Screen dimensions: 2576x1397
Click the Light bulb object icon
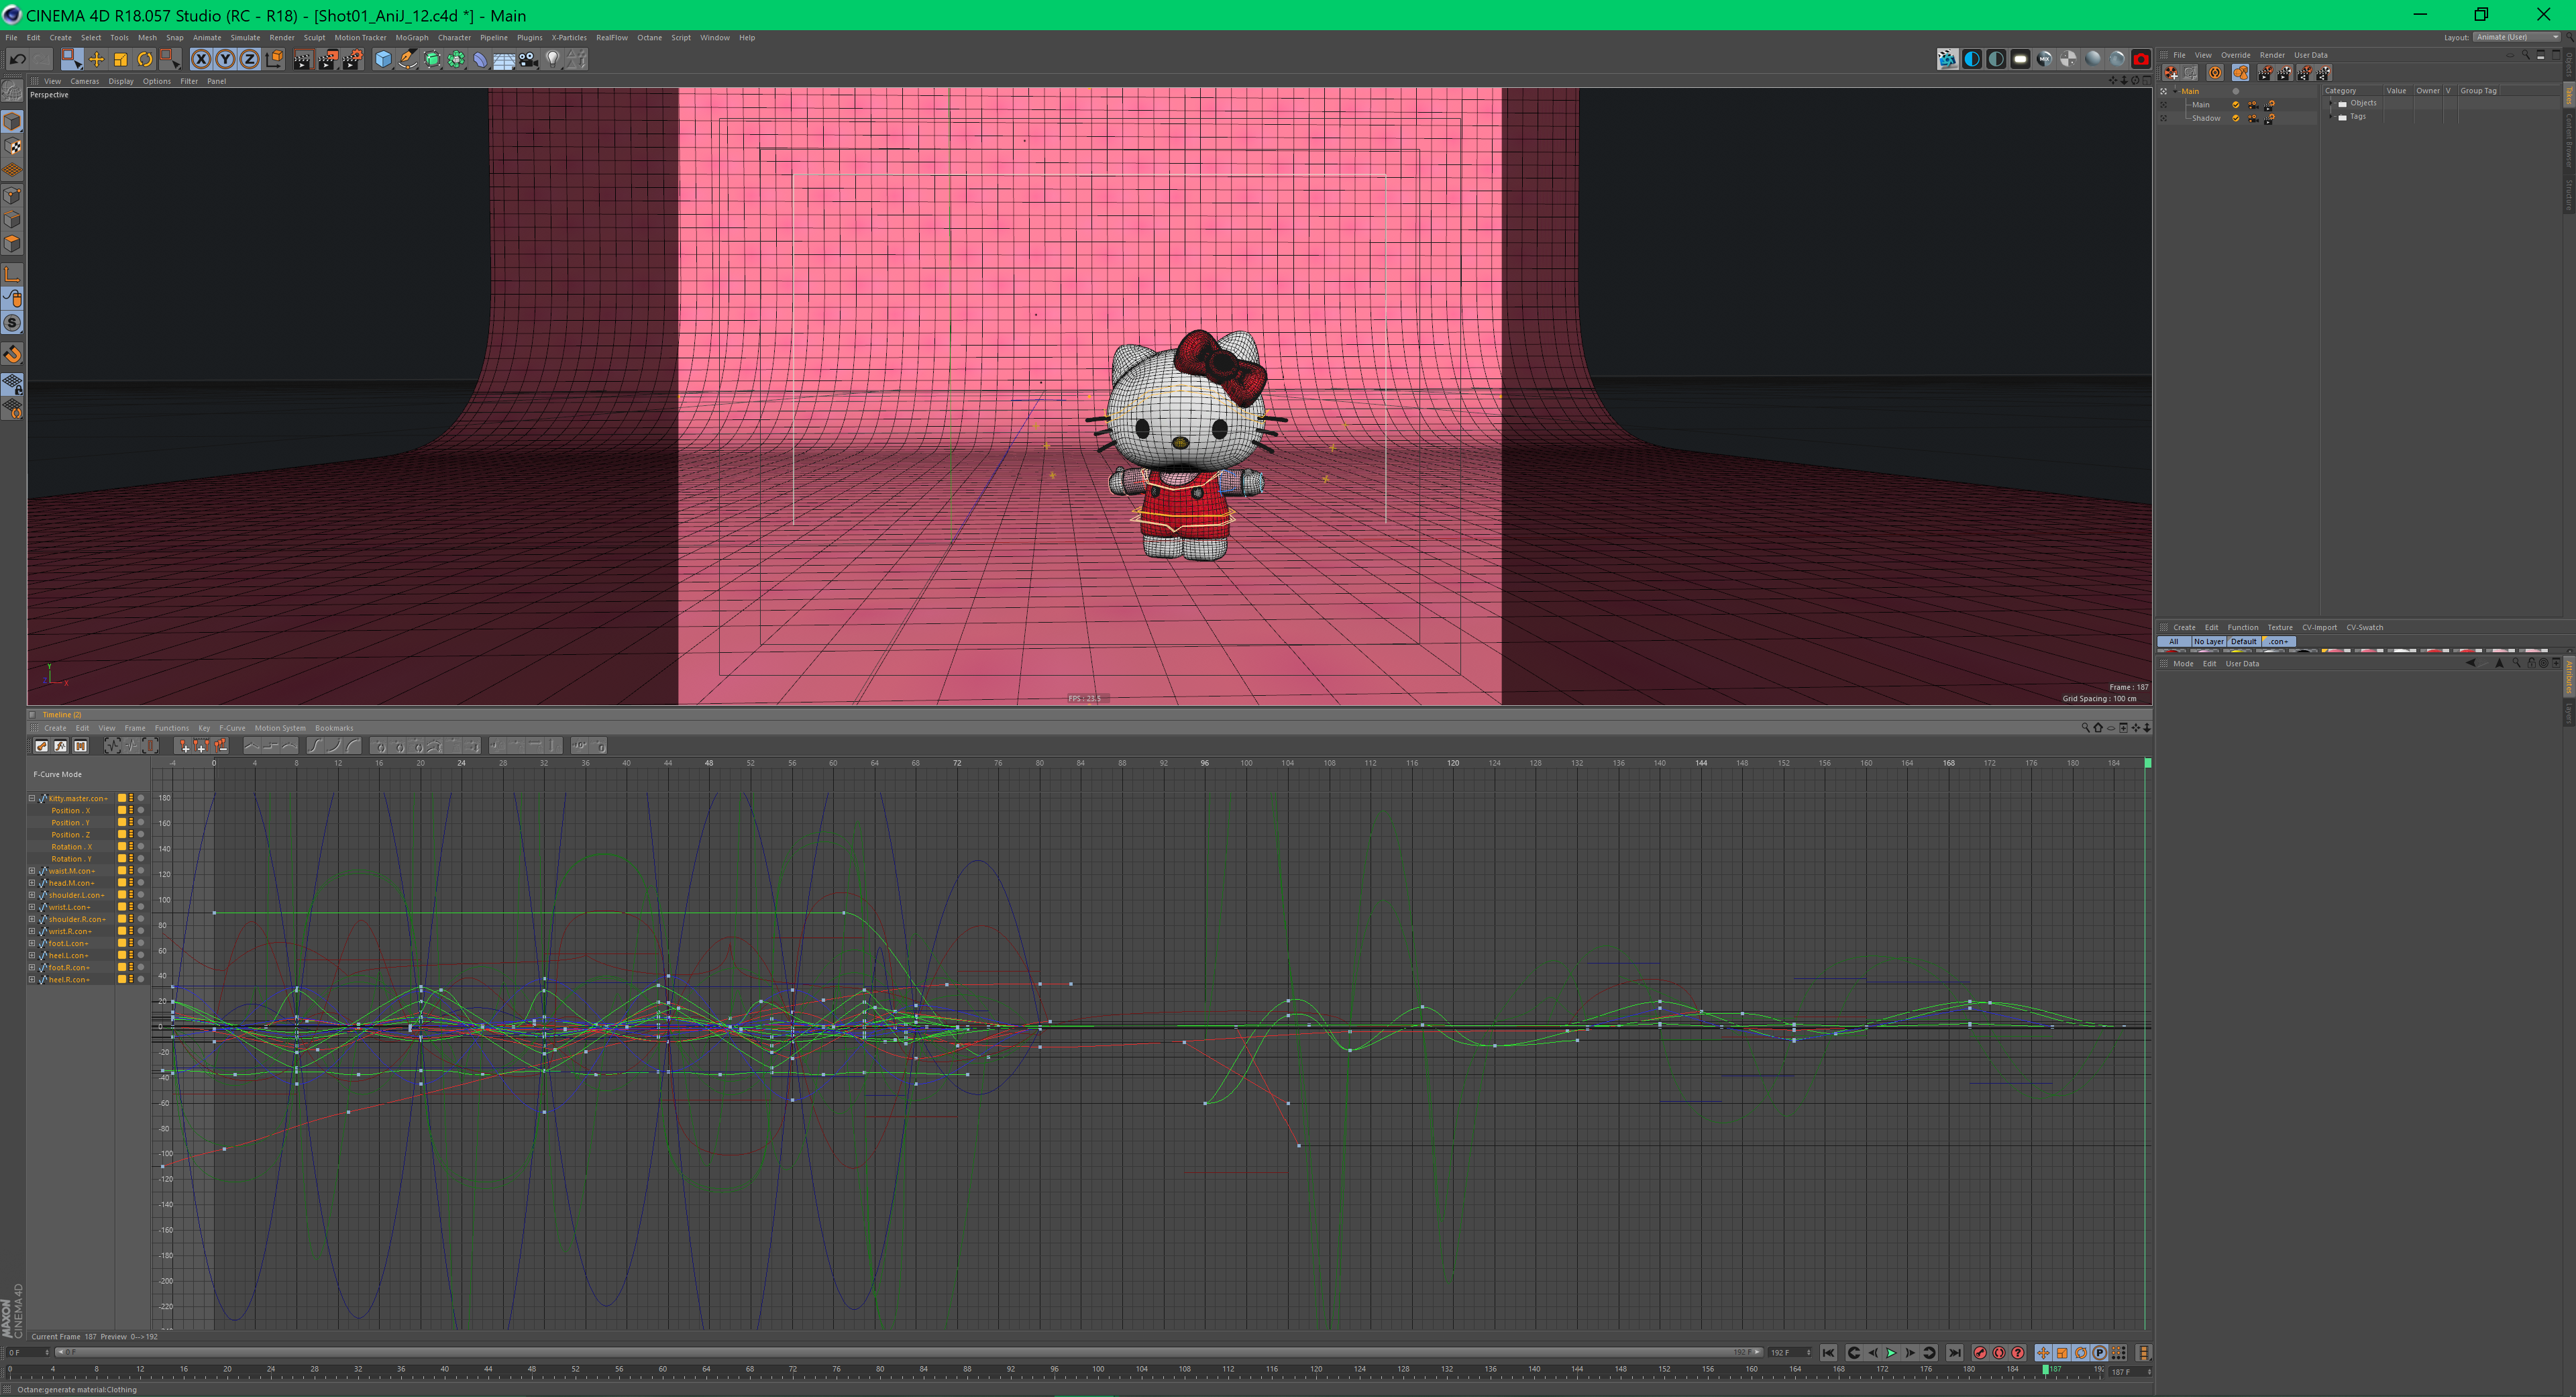pos(553,60)
